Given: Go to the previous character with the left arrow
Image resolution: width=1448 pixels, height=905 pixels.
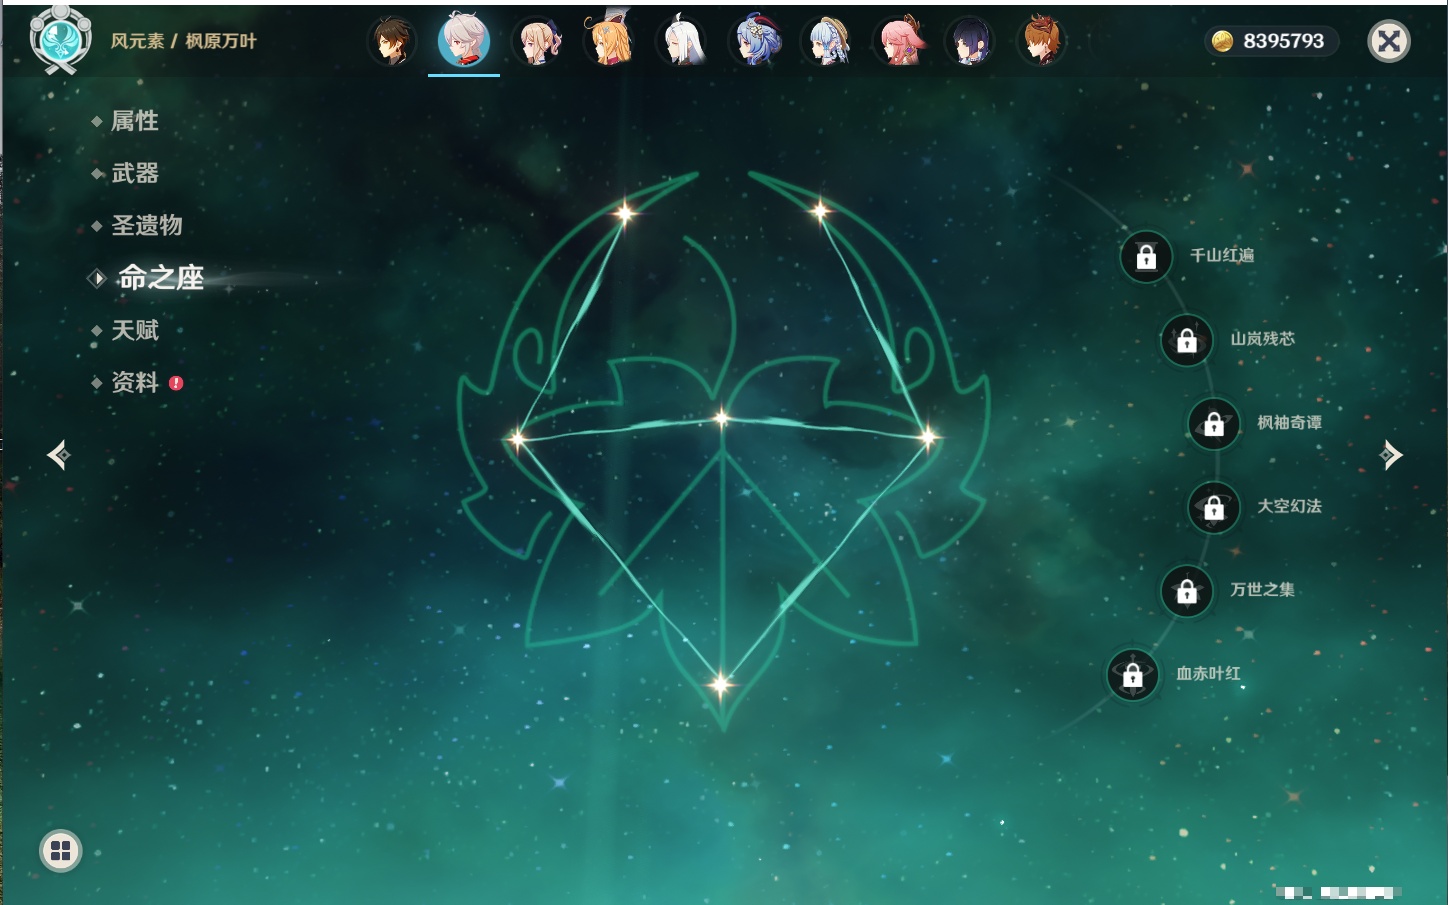Looking at the screenshot, I should click(58, 455).
